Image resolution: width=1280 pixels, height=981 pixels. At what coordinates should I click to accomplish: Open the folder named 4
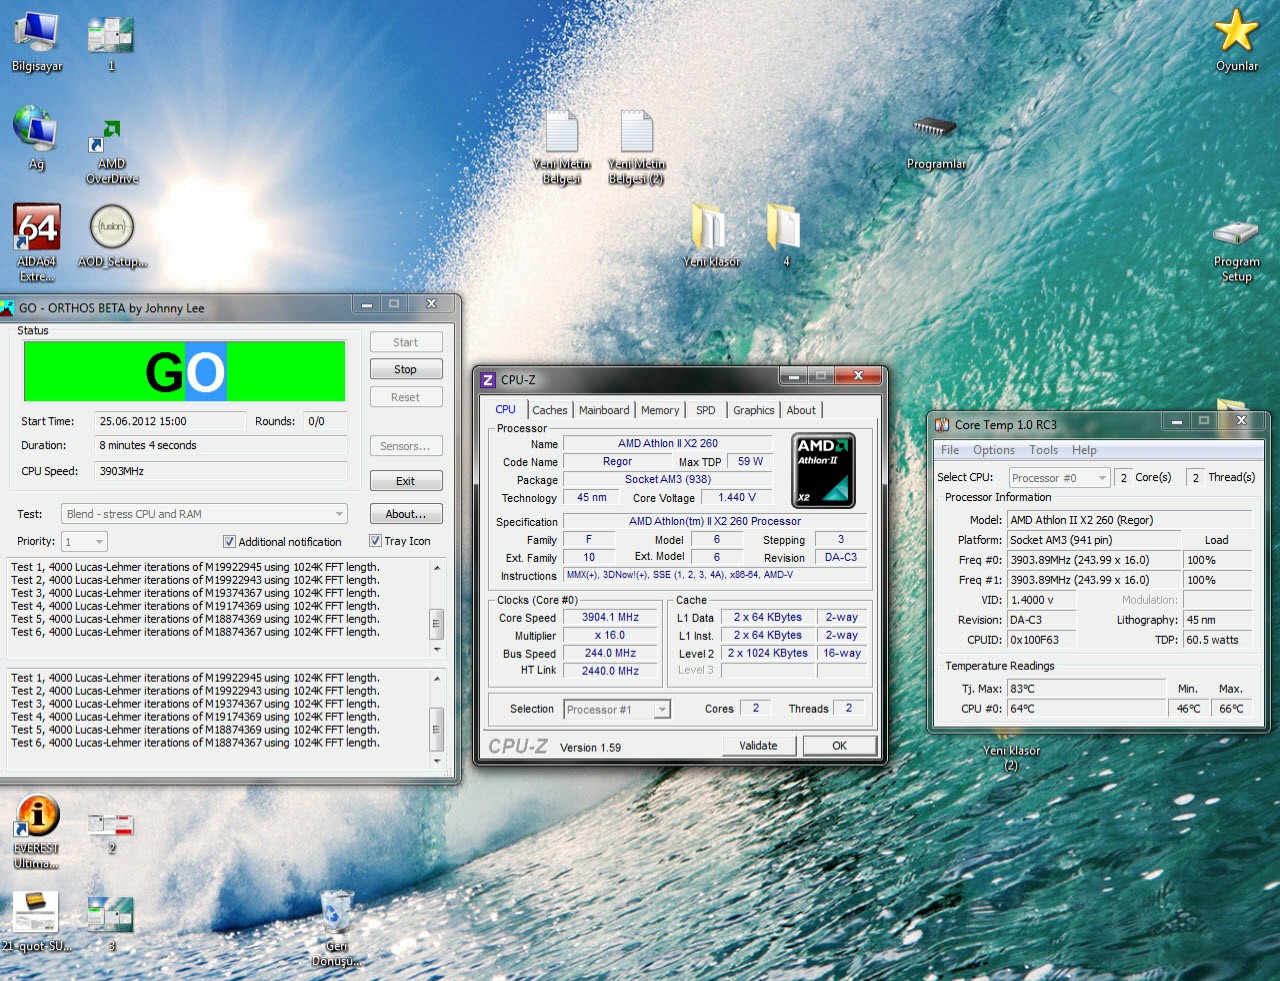(786, 235)
